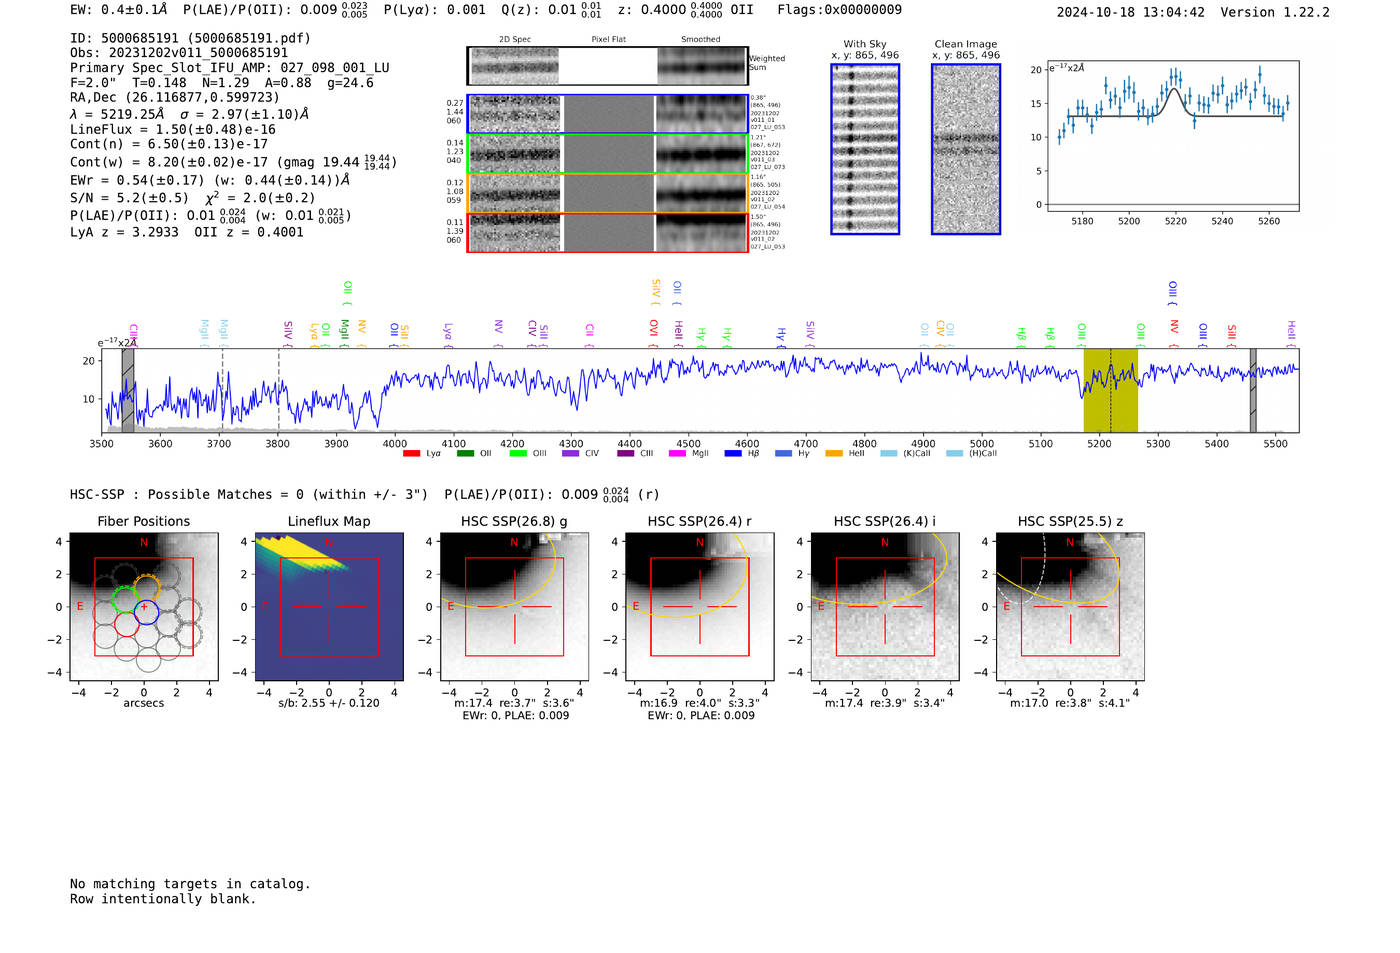Click the timestamp 2024-10-18 13:04:42
Screen dimensions: 1400x953
point(1131,13)
